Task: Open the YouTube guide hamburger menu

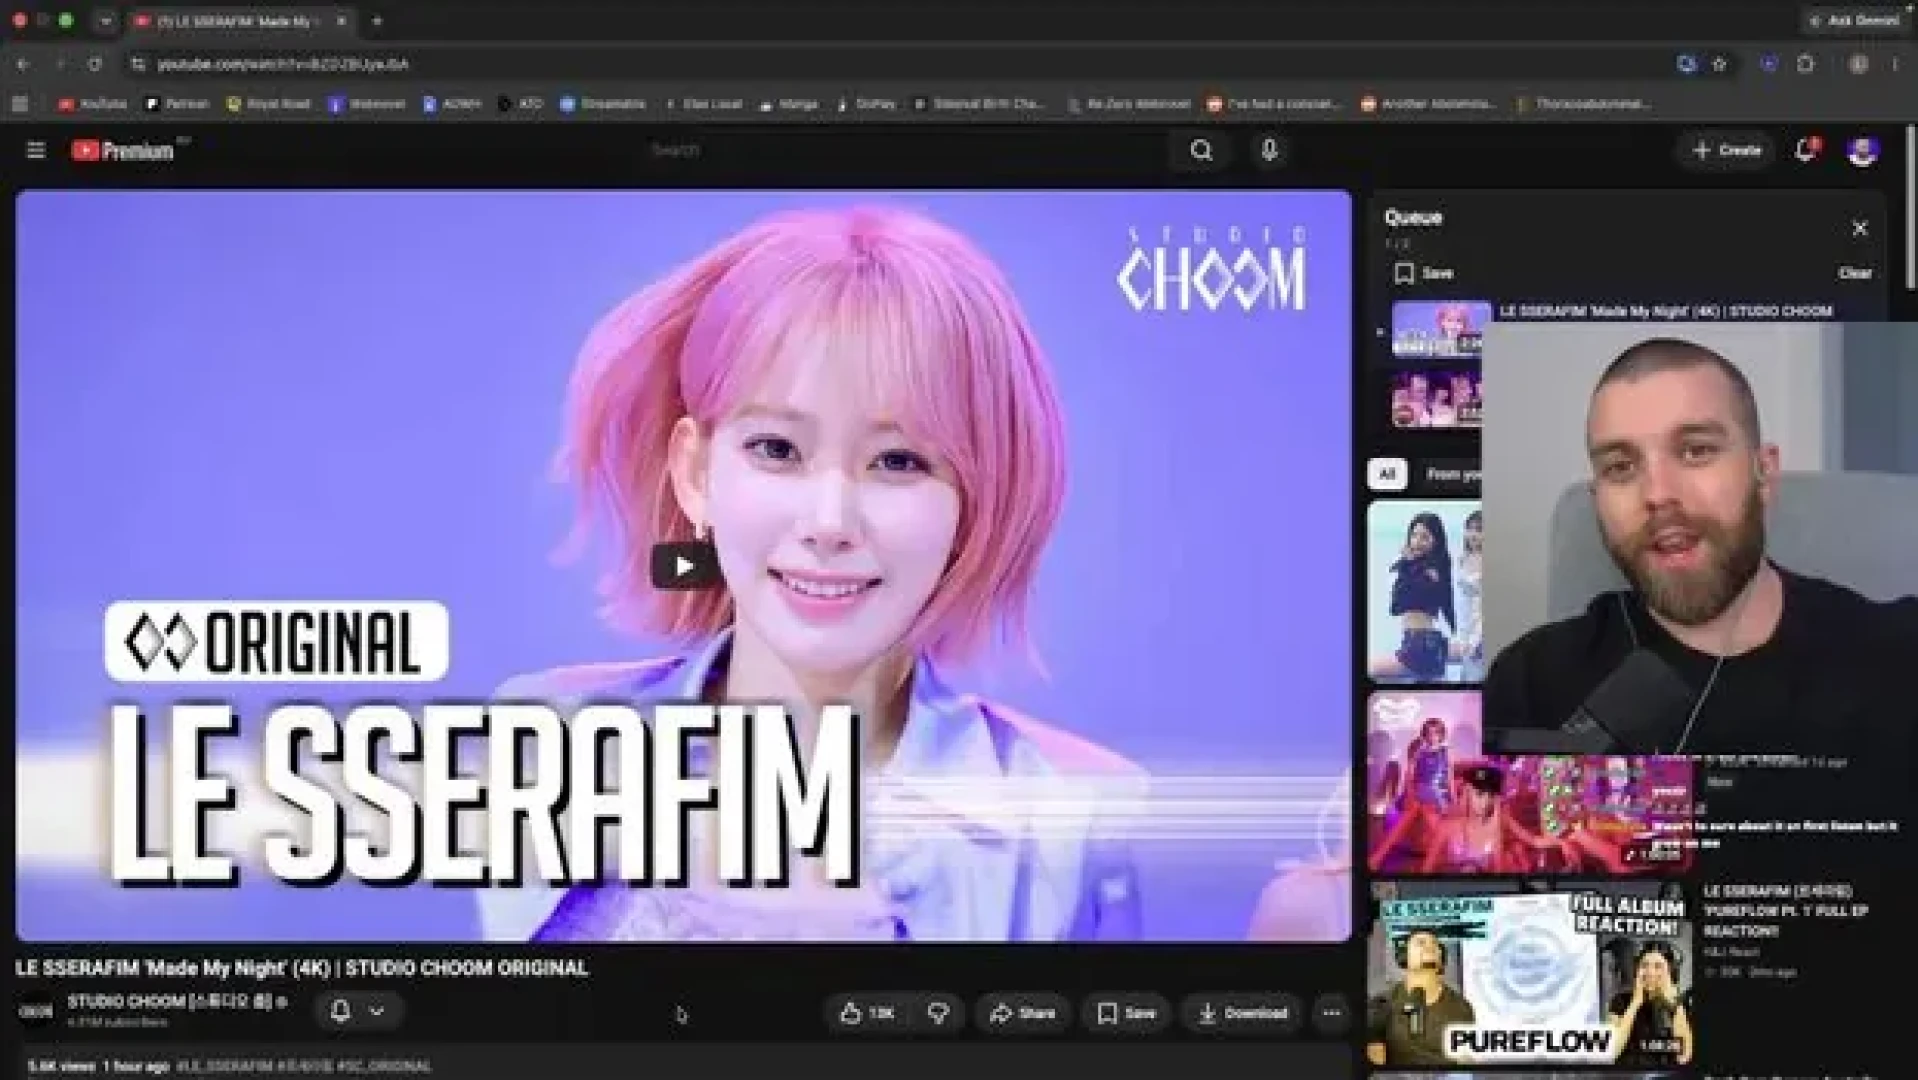Action: (x=36, y=150)
